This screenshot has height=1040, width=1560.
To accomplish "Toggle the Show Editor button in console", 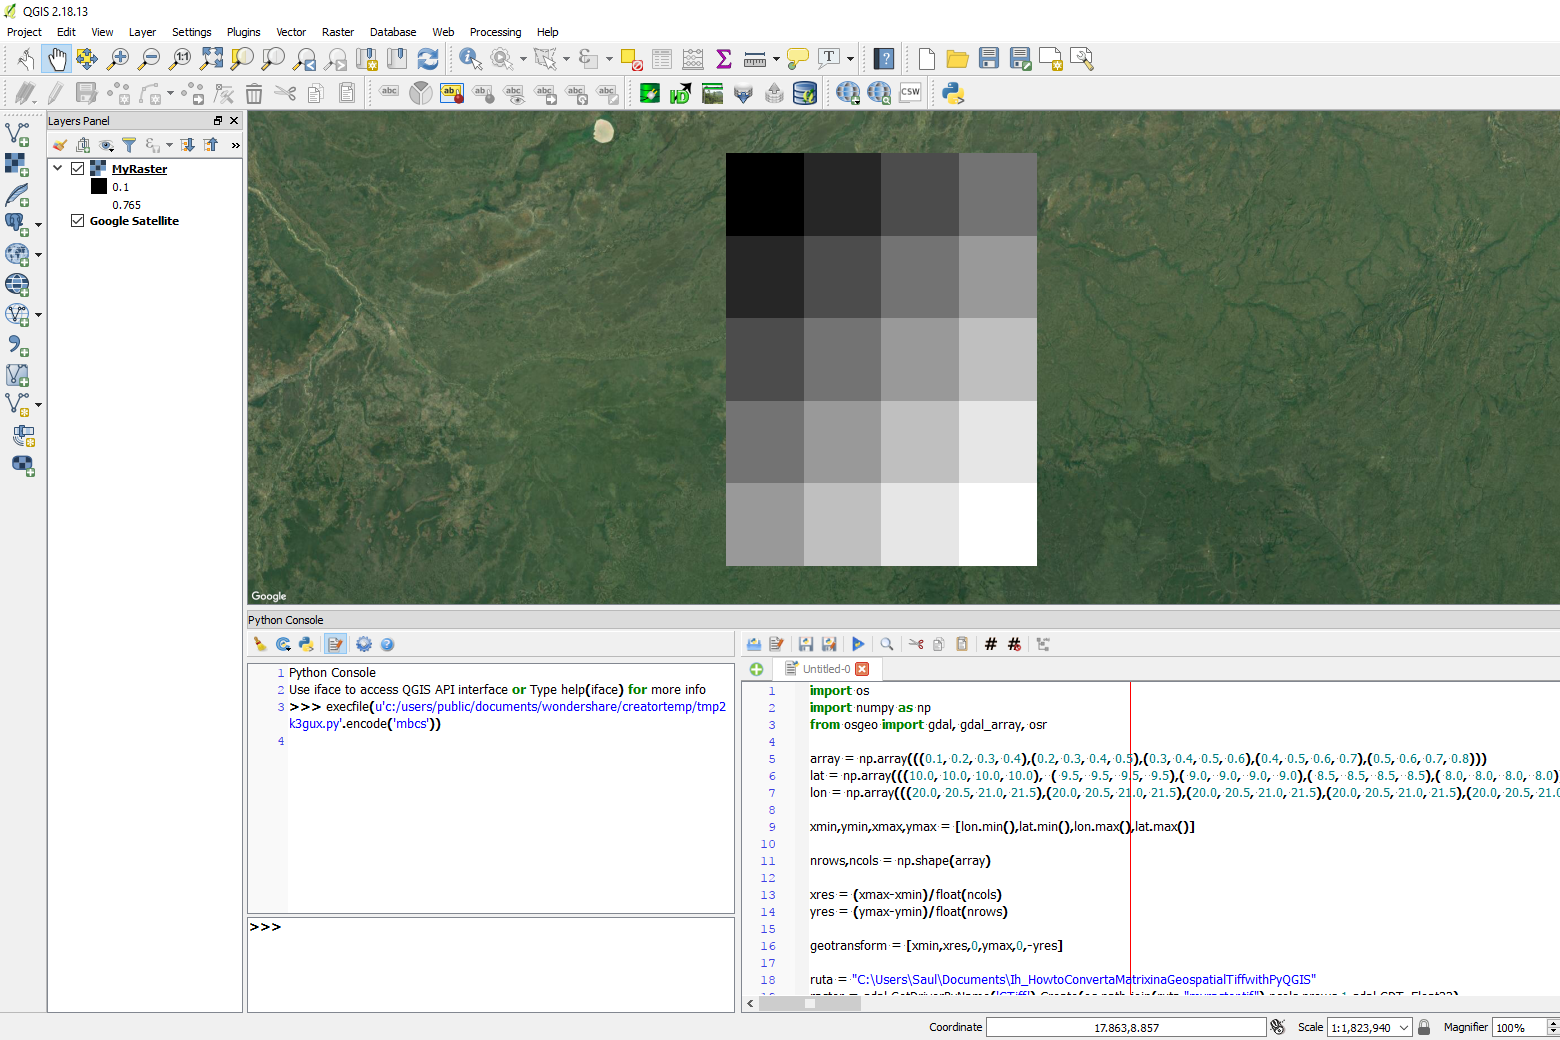I will pos(335,644).
